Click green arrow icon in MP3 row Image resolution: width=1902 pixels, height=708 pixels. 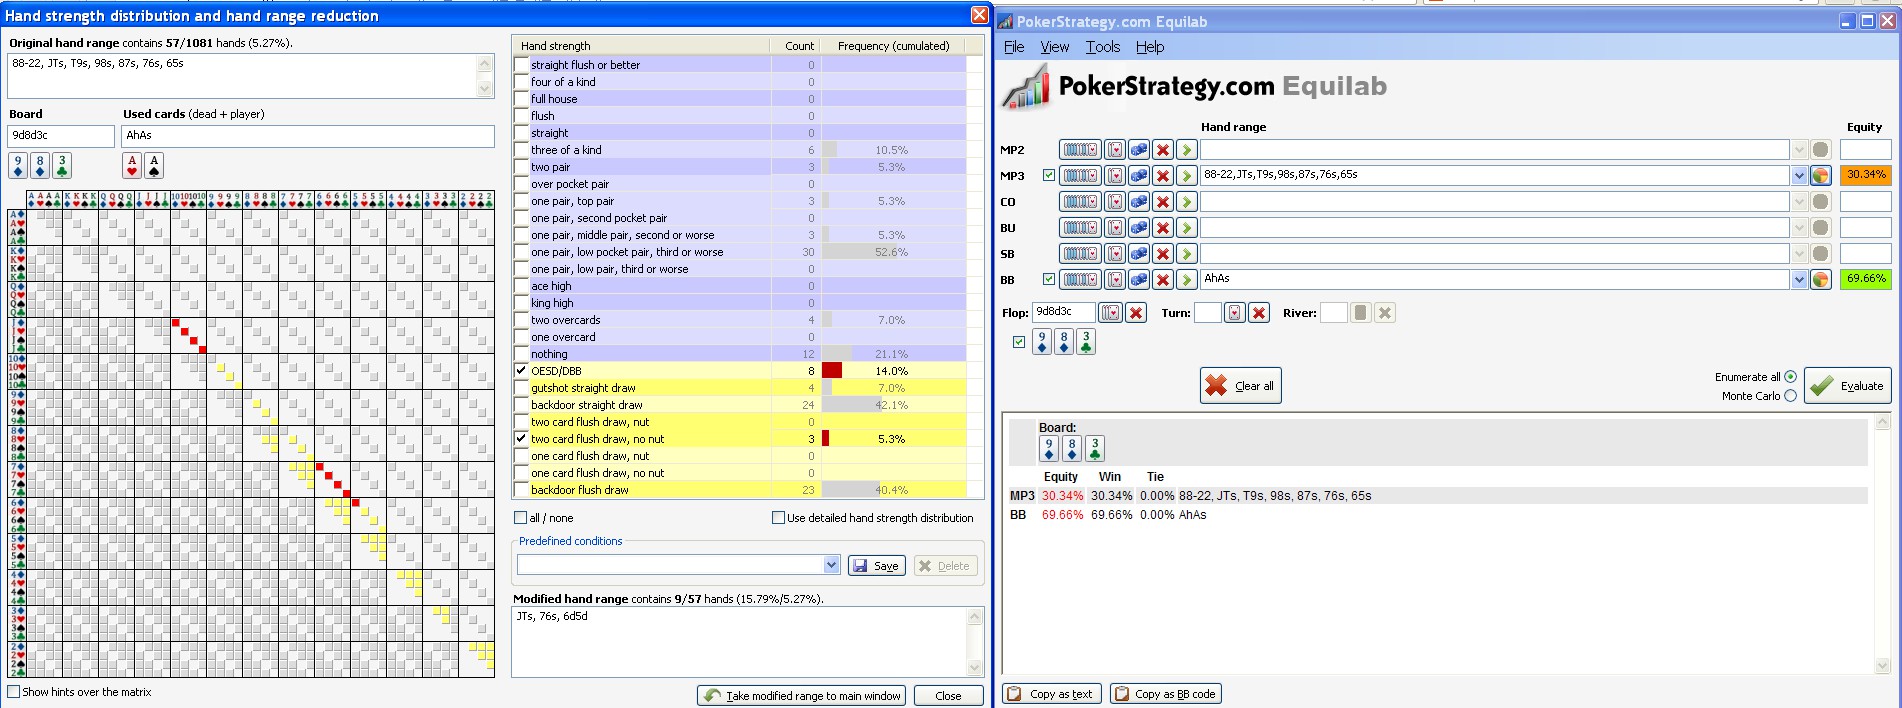click(1186, 176)
